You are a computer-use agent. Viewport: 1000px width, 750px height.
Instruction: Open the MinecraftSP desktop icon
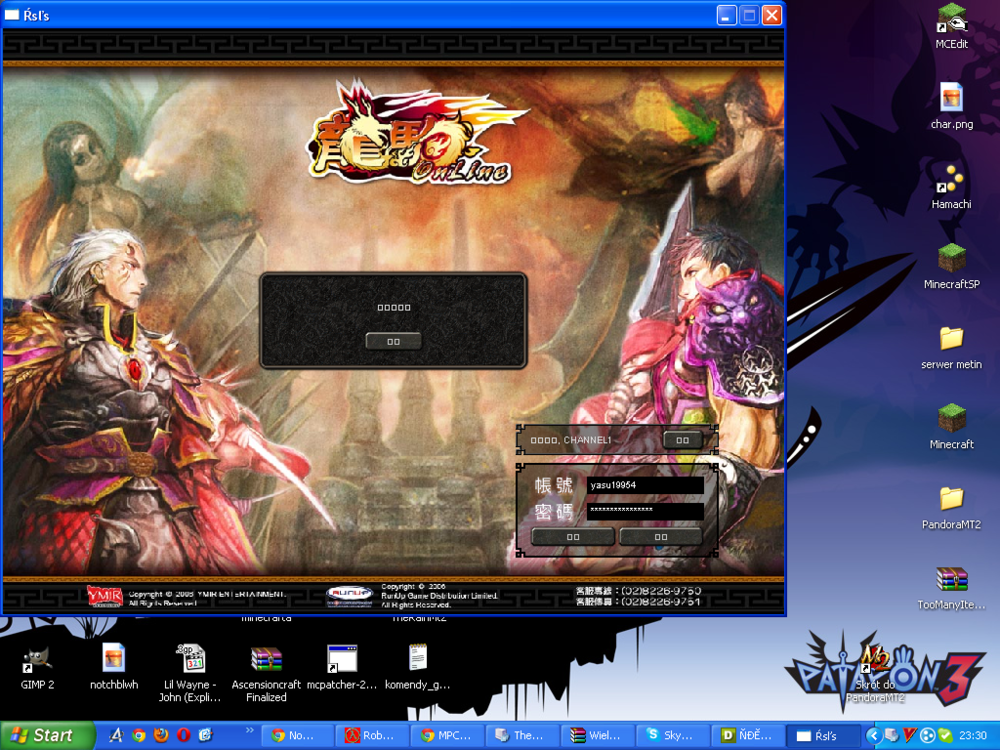point(951,267)
